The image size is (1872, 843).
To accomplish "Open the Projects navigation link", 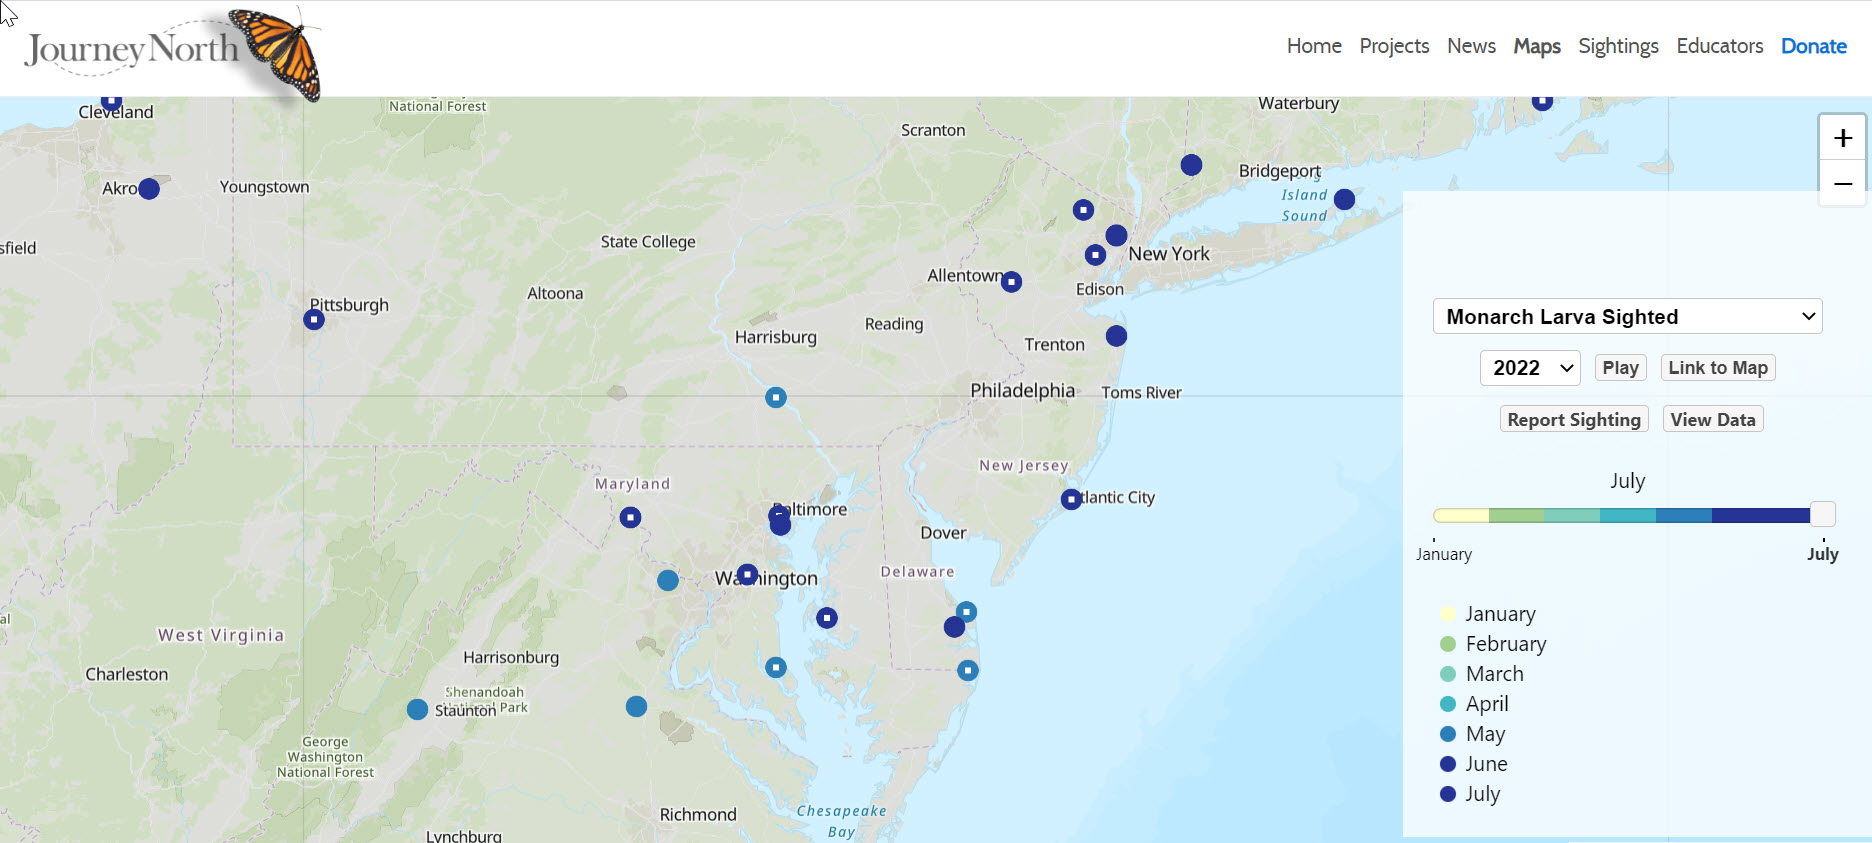I will pos(1394,46).
